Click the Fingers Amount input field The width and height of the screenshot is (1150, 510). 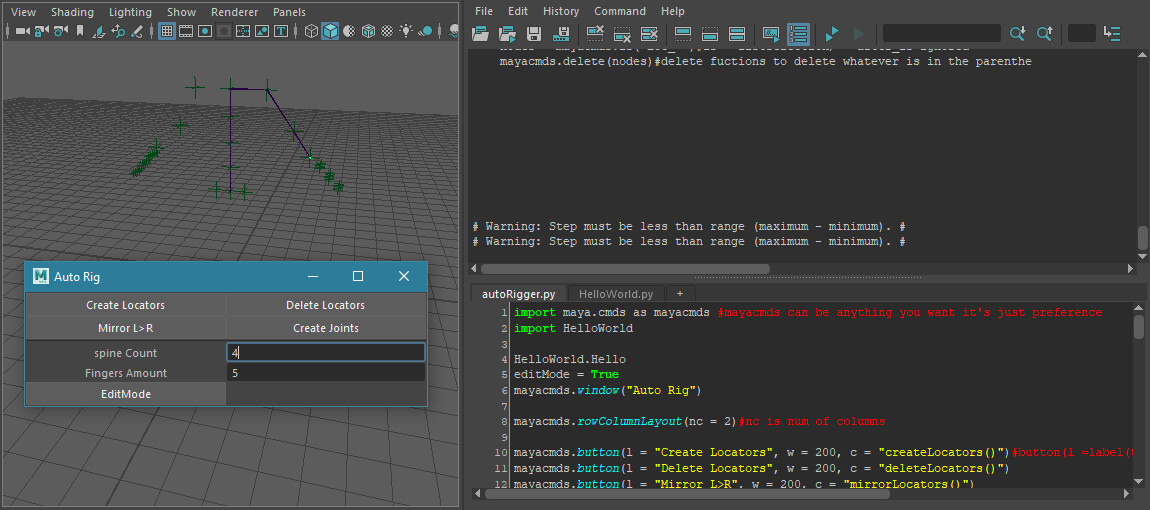coord(325,373)
